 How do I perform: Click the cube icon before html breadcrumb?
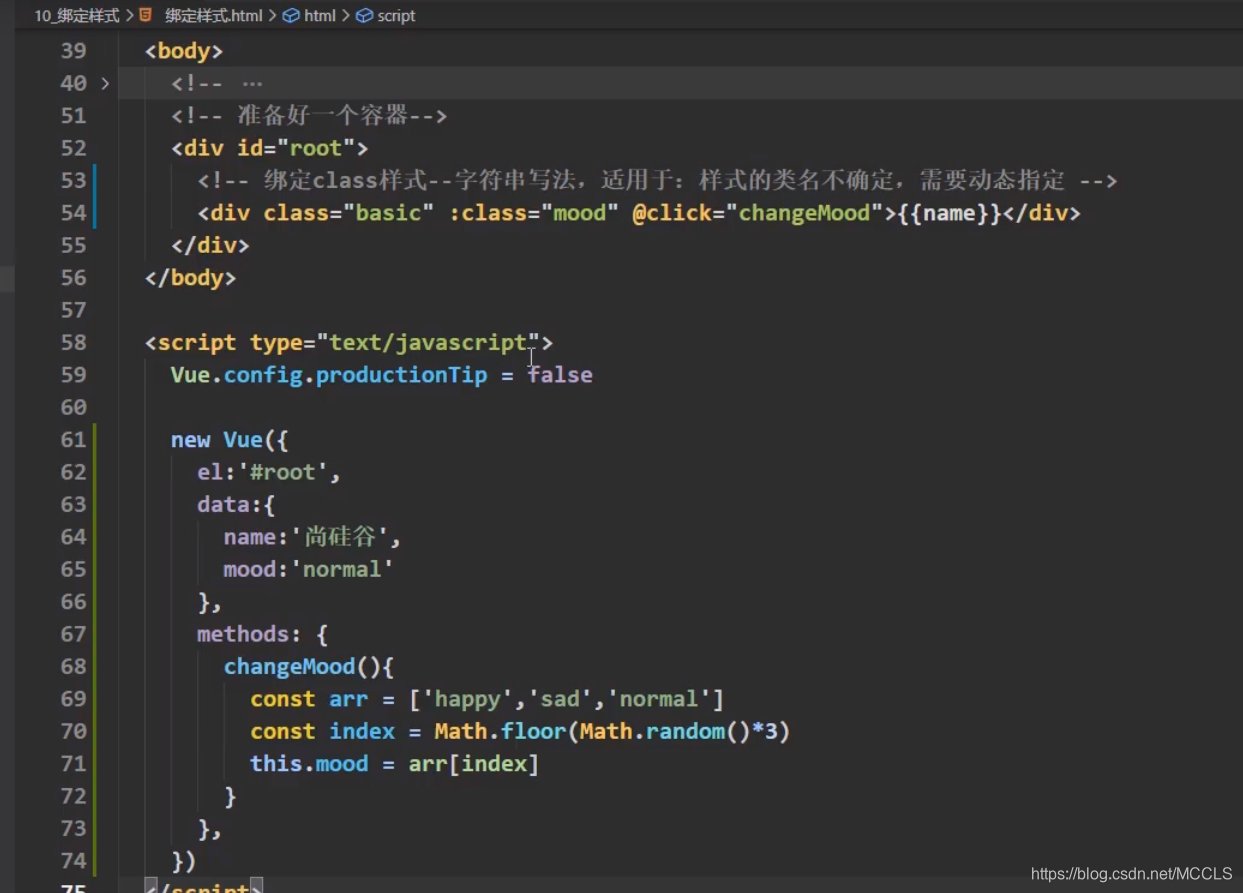click(x=291, y=16)
